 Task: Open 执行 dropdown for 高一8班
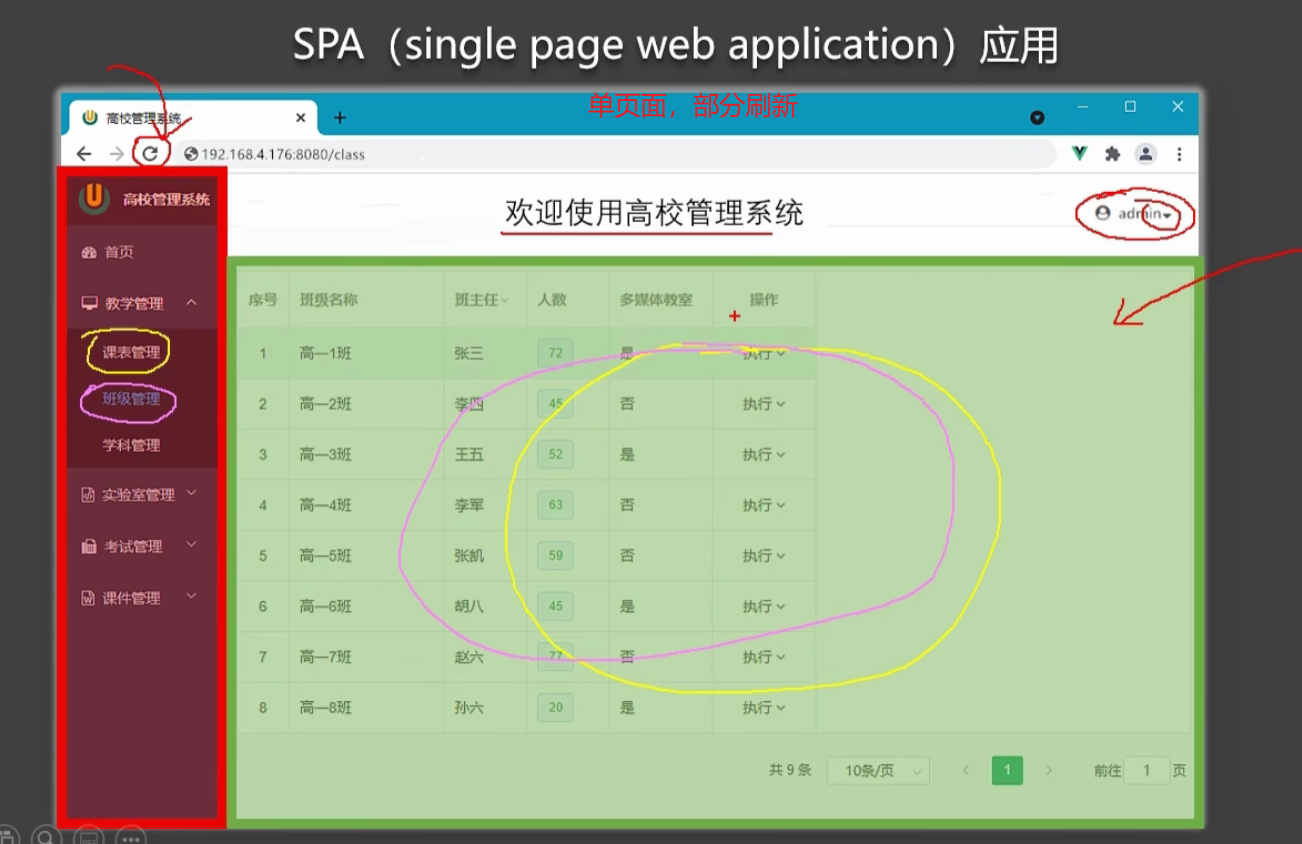coord(764,707)
